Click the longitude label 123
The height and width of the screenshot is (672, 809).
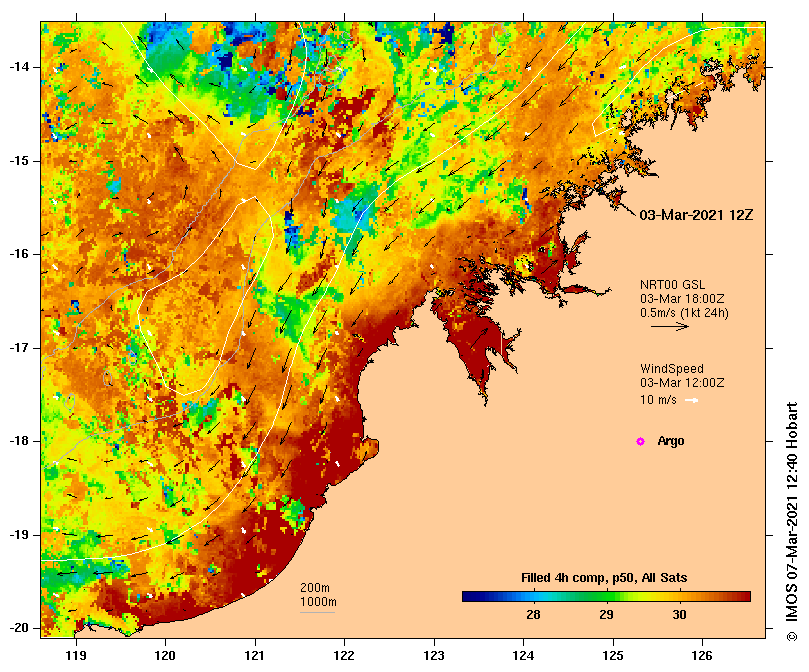pos(434,656)
